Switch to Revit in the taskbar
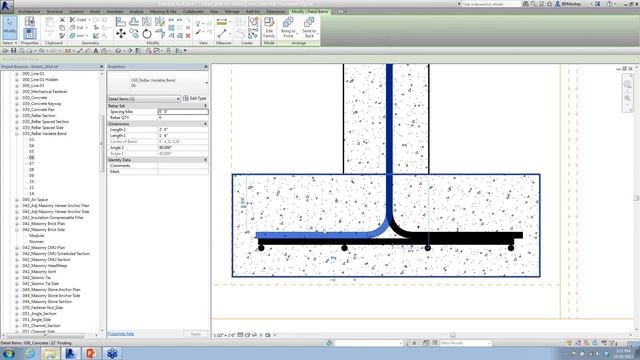 click(x=71, y=353)
